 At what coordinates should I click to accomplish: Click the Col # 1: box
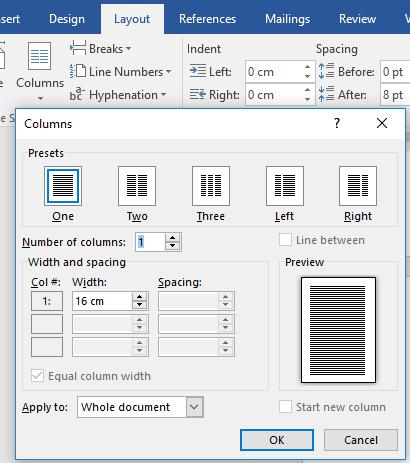coord(47,301)
